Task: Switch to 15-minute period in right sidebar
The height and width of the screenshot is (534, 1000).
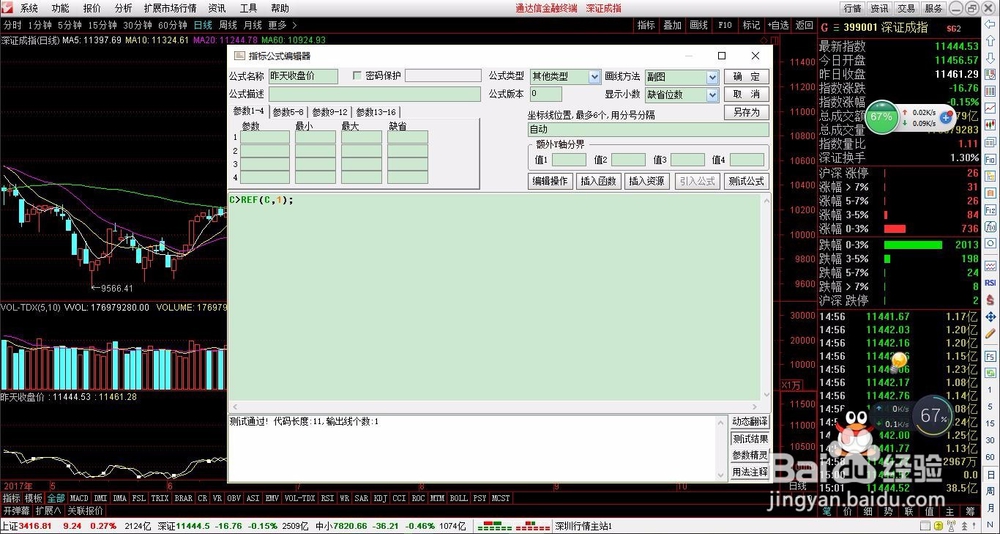Action: click(990, 423)
